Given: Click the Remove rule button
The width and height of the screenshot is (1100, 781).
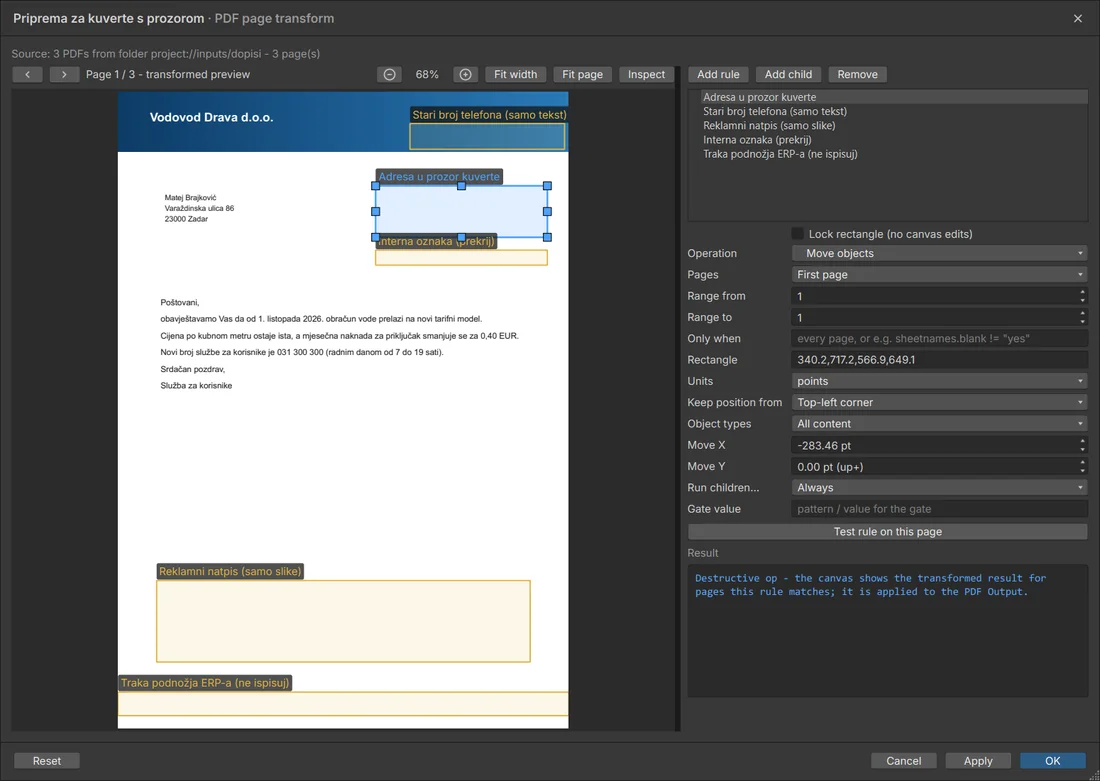Looking at the screenshot, I should pos(857,74).
